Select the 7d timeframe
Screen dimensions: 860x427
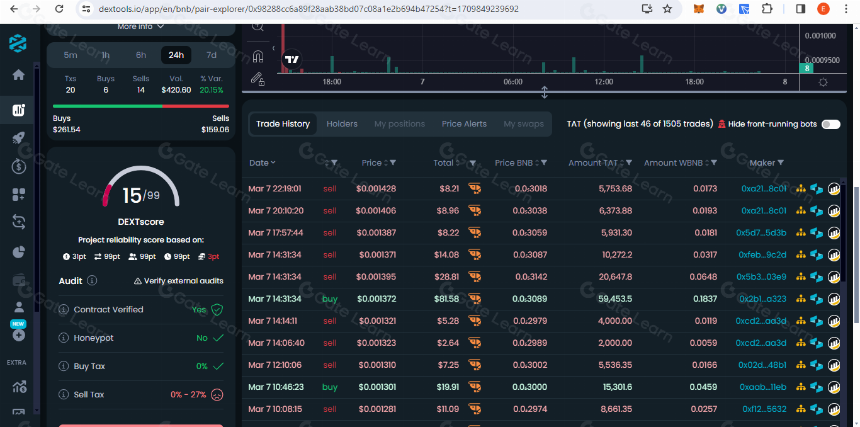pos(211,55)
